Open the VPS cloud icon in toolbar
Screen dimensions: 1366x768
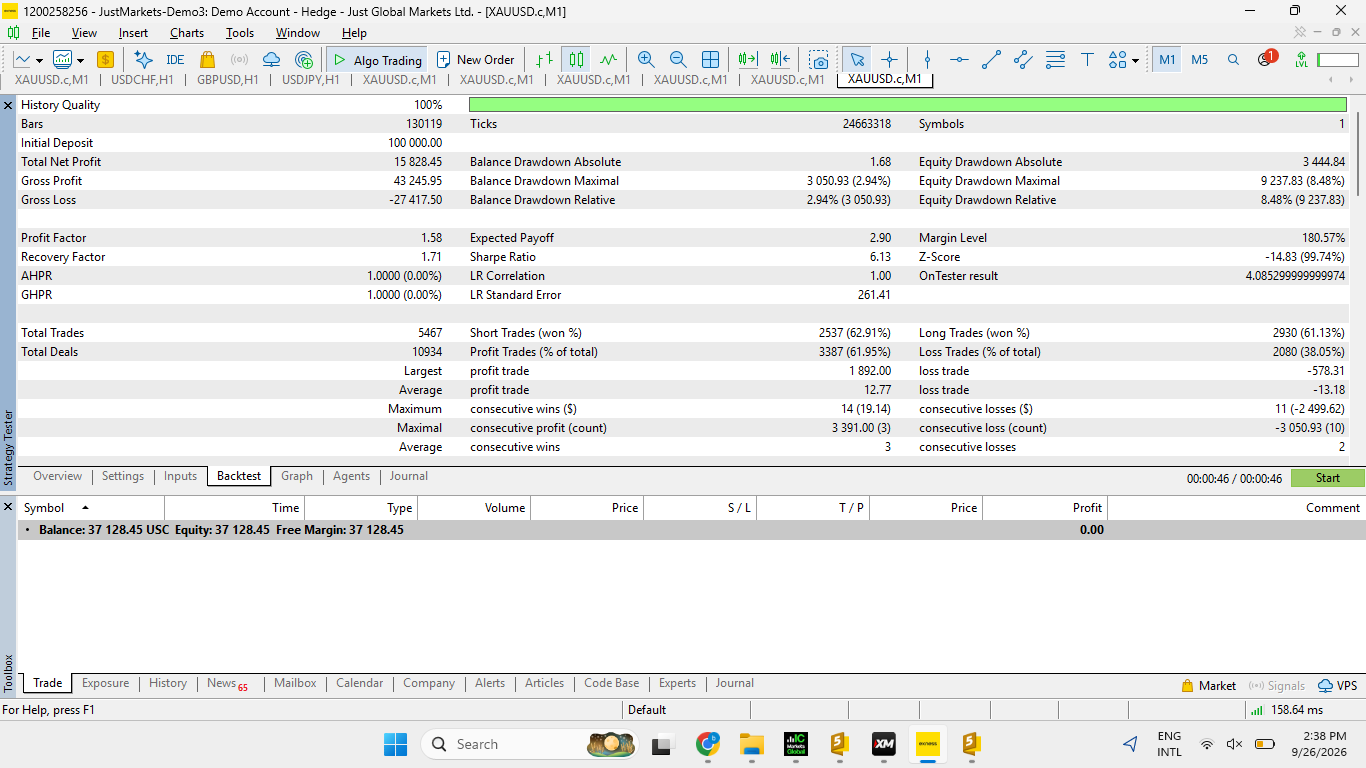pos(271,60)
